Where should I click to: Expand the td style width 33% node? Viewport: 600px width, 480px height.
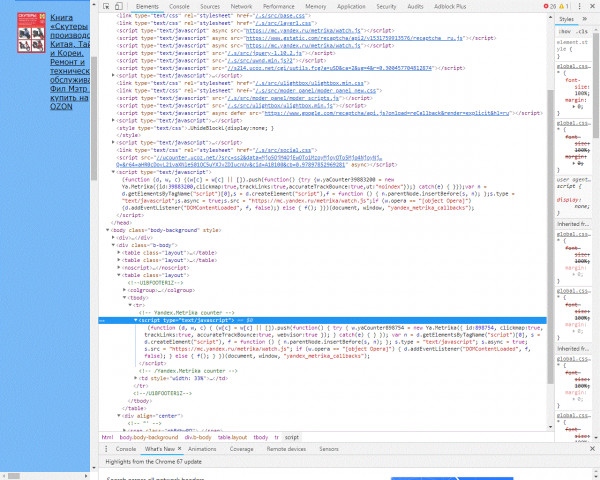[x=135, y=378]
